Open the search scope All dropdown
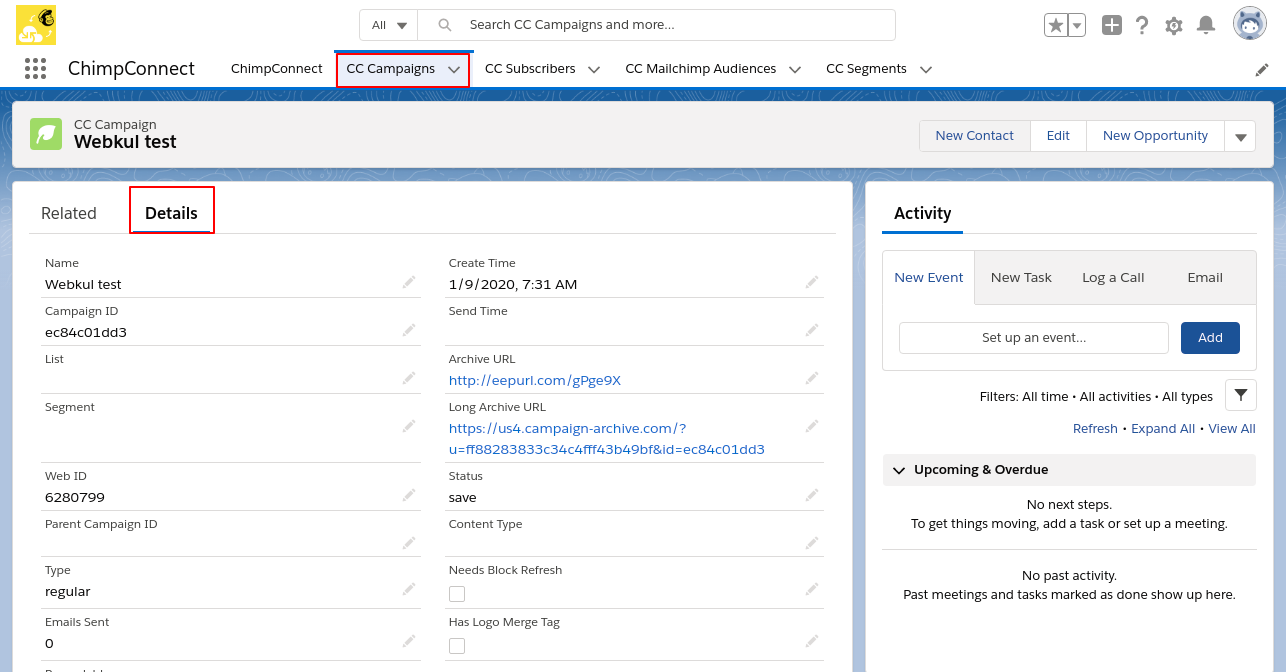 (x=389, y=25)
